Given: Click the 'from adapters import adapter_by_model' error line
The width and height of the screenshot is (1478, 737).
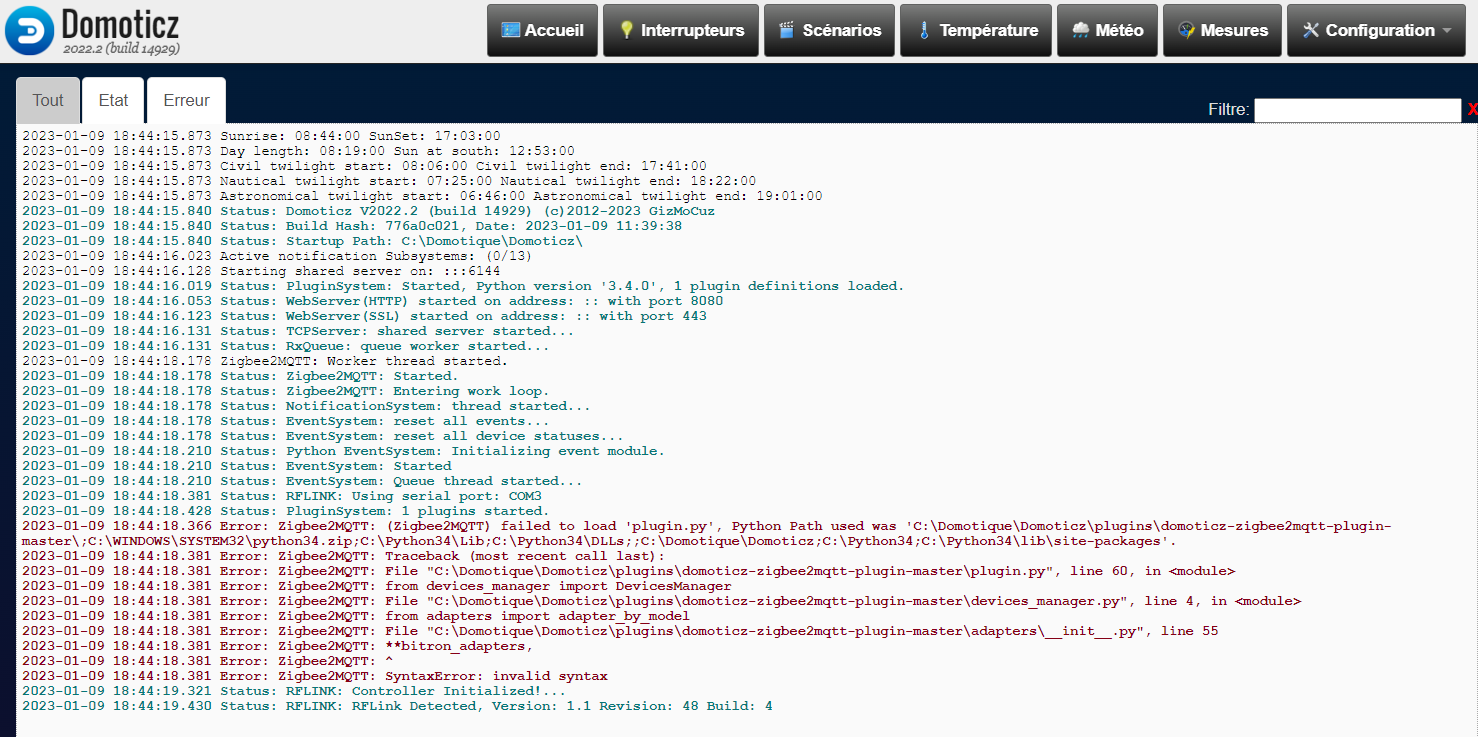Looking at the screenshot, I should coord(356,616).
